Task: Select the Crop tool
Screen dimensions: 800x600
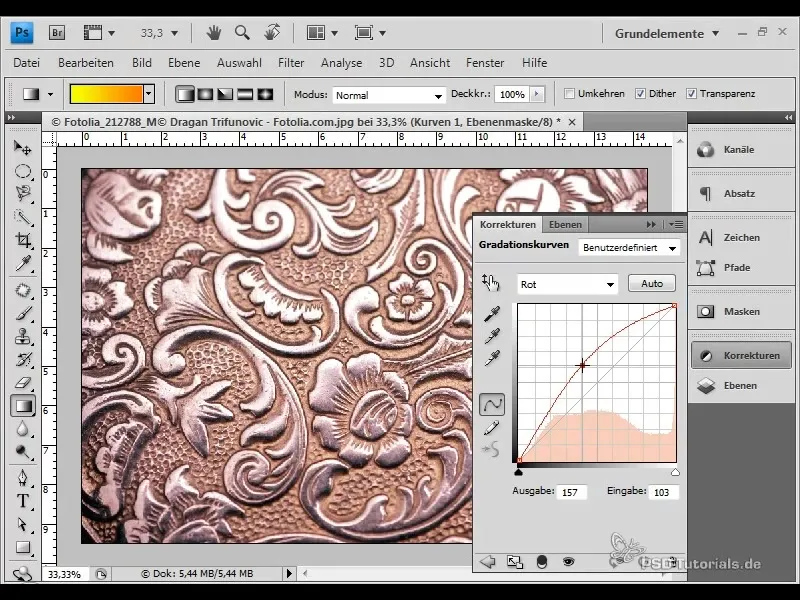Action: coord(22,240)
